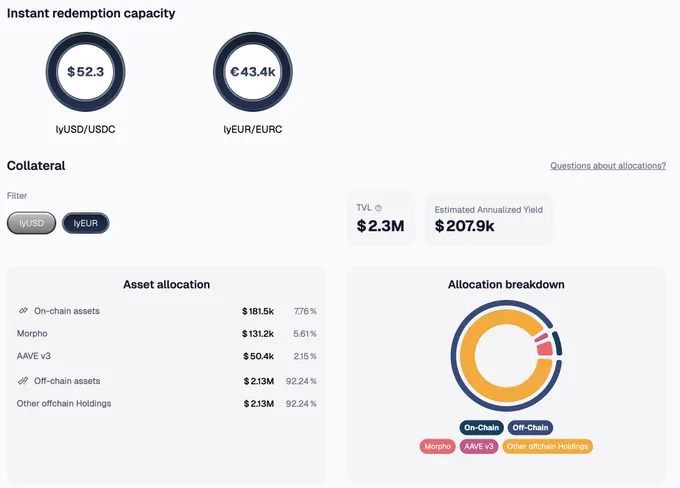The height and width of the screenshot is (488, 680).
Task: Click the Allocation breakdown heading
Action: [x=506, y=285]
